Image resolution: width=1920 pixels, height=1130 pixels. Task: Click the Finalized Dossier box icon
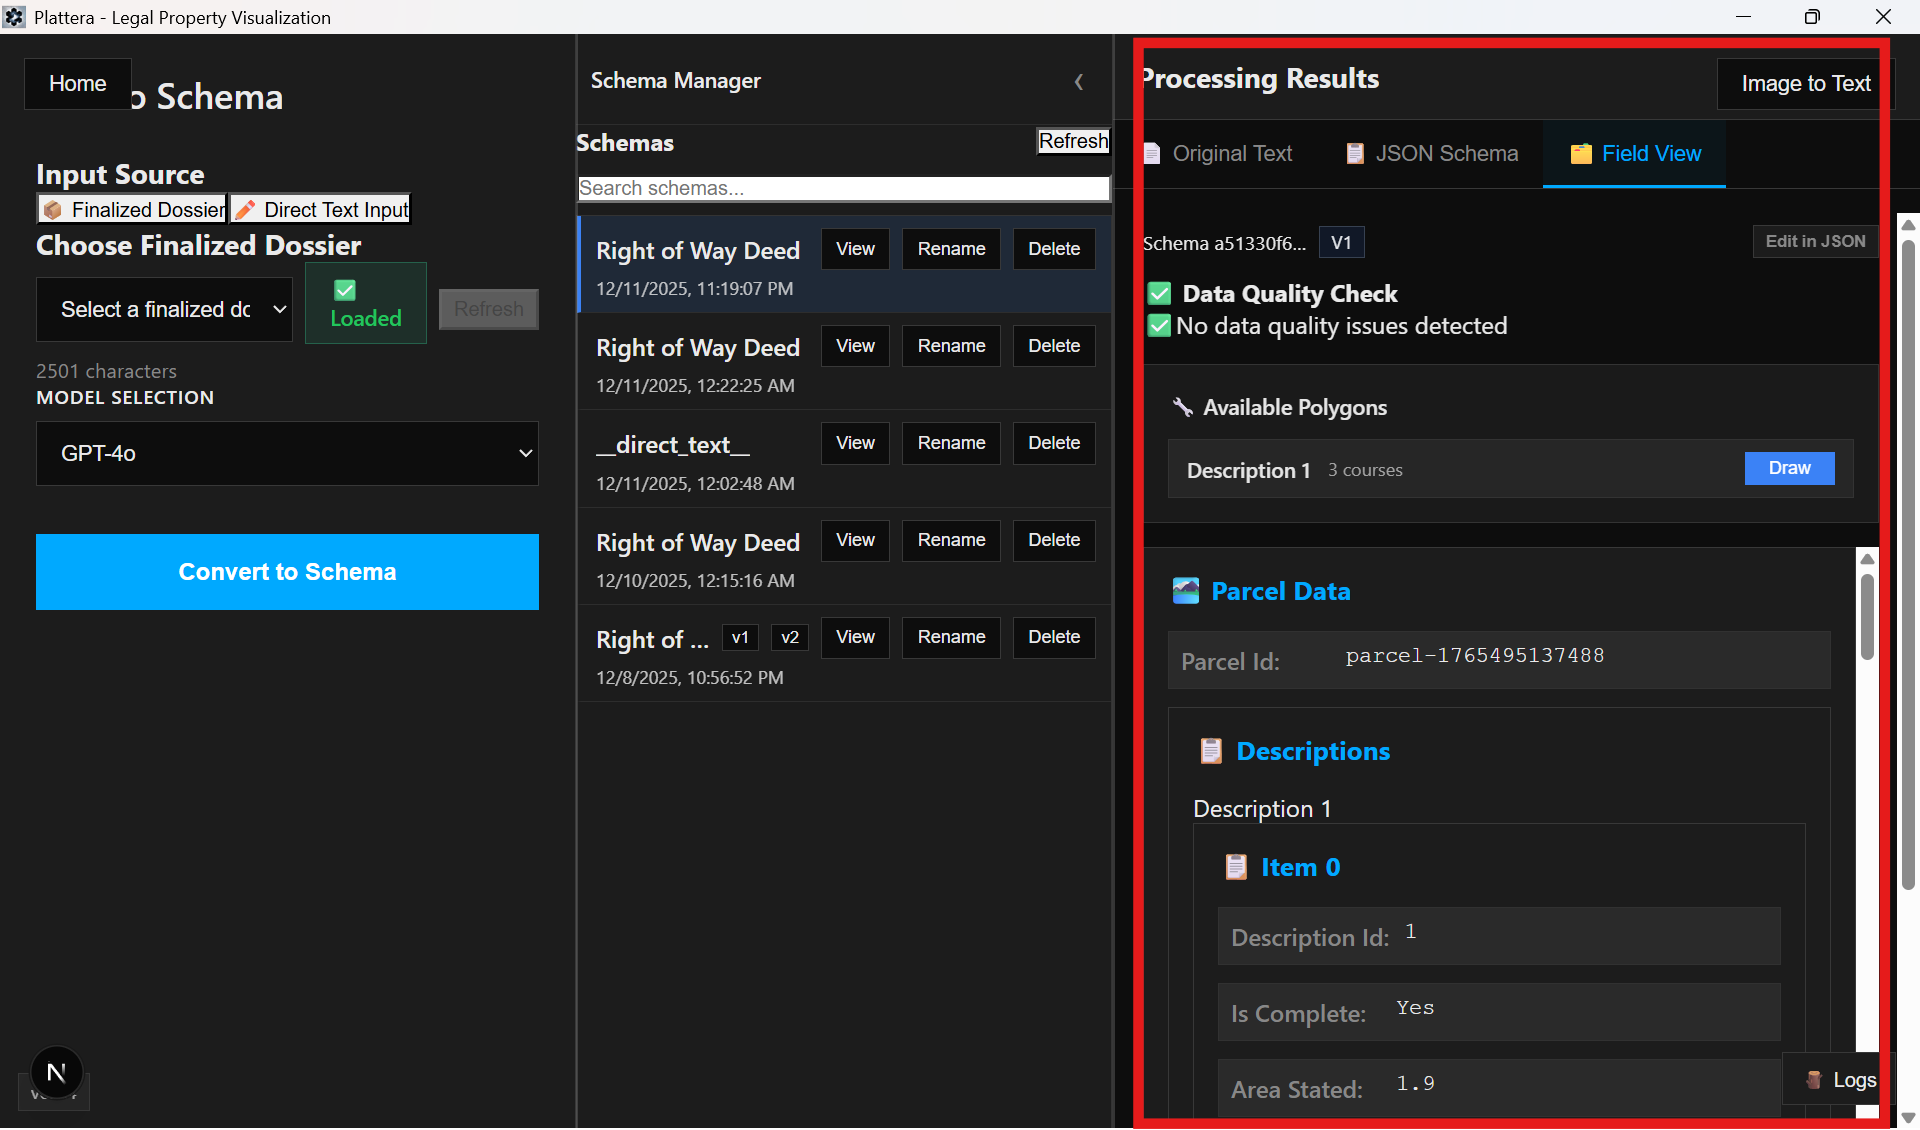tap(54, 209)
